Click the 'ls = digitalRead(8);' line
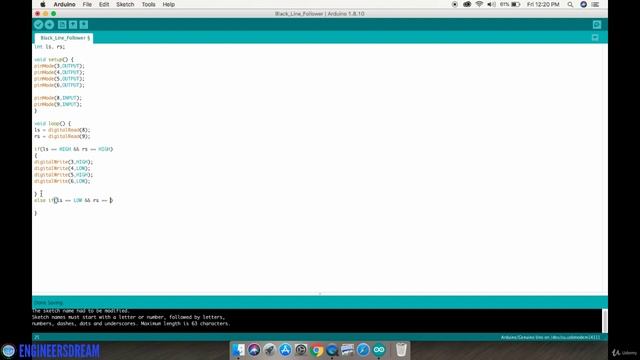Viewport: 640px width, 360px height. (x=62, y=130)
